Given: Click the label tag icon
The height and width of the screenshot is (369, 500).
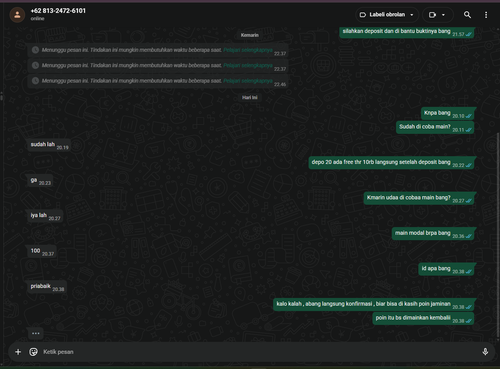Looking at the screenshot, I should click(363, 15).
